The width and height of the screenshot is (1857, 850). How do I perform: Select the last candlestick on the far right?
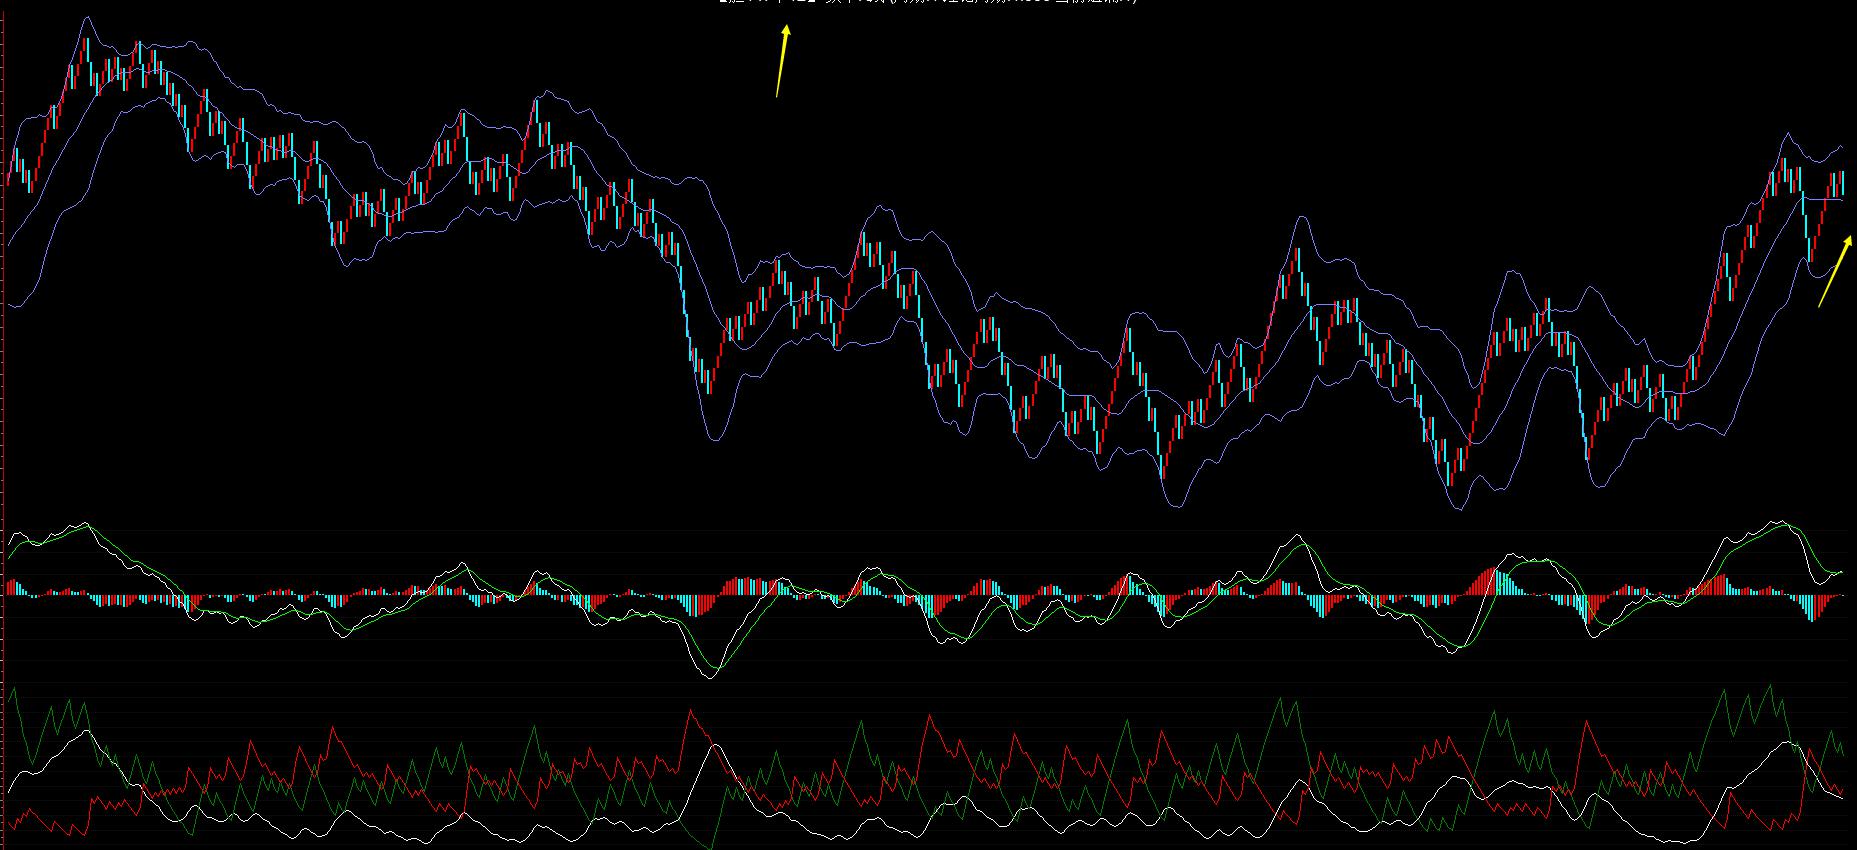point(1841,183)
